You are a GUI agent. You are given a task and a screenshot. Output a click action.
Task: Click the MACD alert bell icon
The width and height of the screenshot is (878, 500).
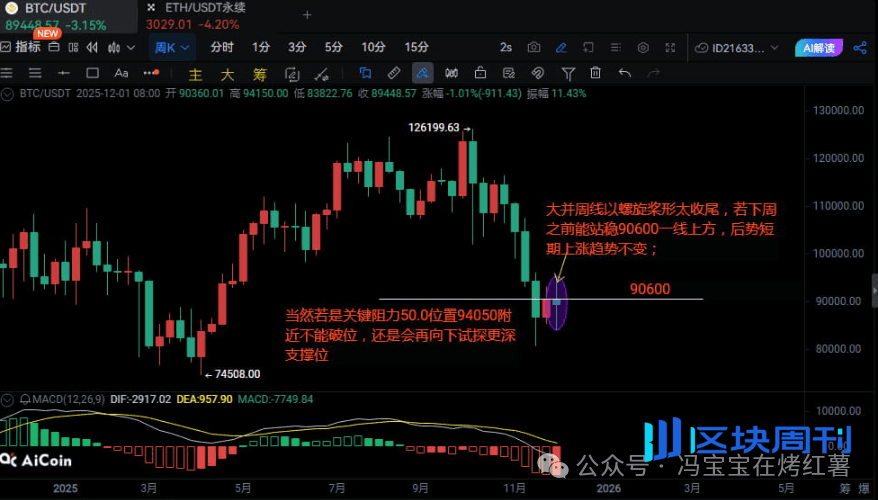pos(25,400)
